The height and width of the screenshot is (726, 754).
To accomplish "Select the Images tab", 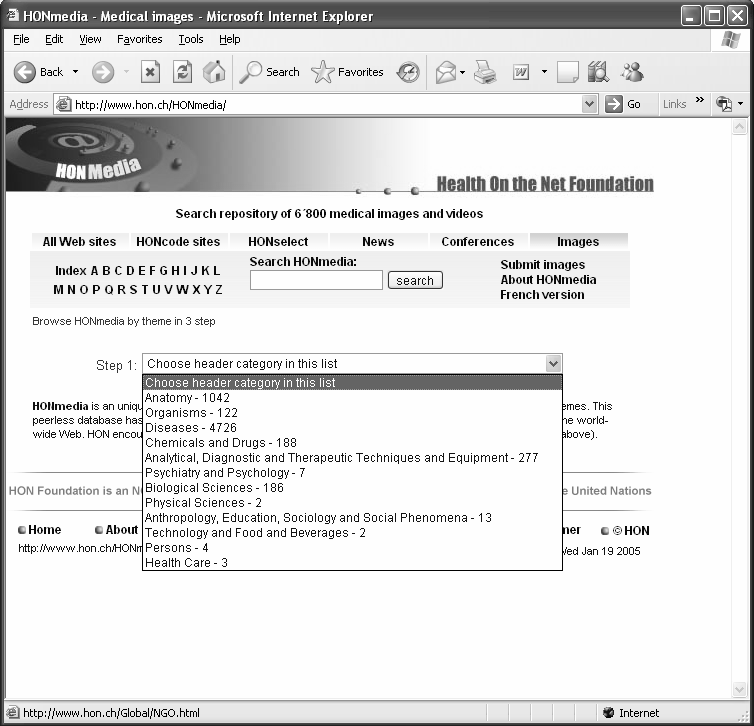I will [x=578, y=241].
